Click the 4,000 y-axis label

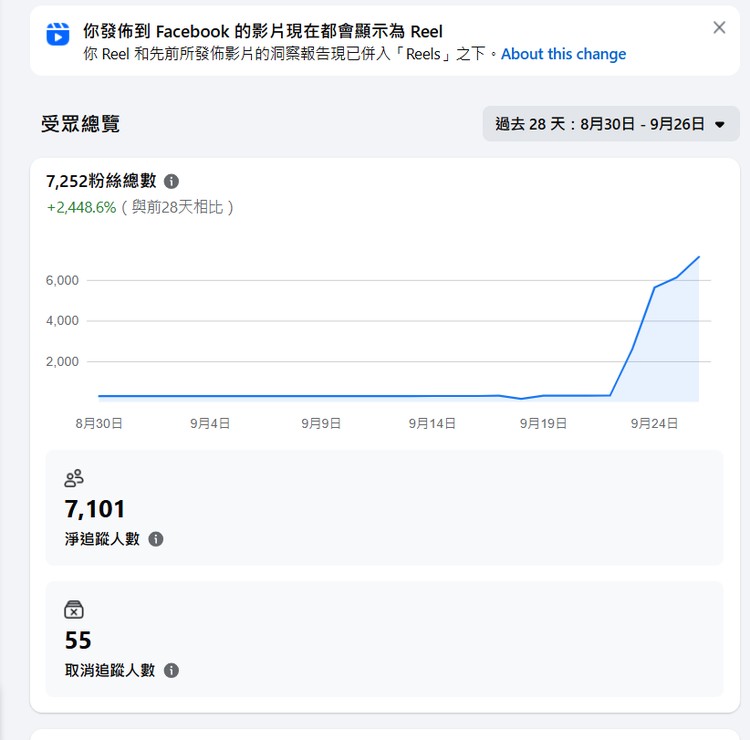tap(62, 320)
